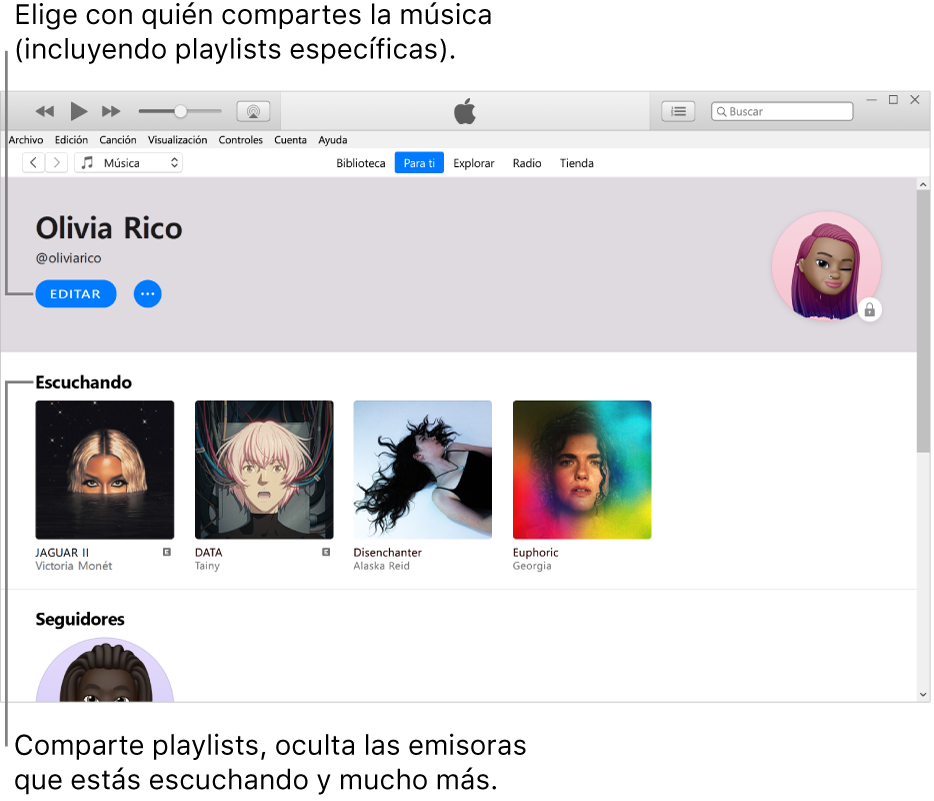This screenshot has width=934, height=801.
Task: Click the Apple logo above the tabs
Action: click(x=465, y=111)
